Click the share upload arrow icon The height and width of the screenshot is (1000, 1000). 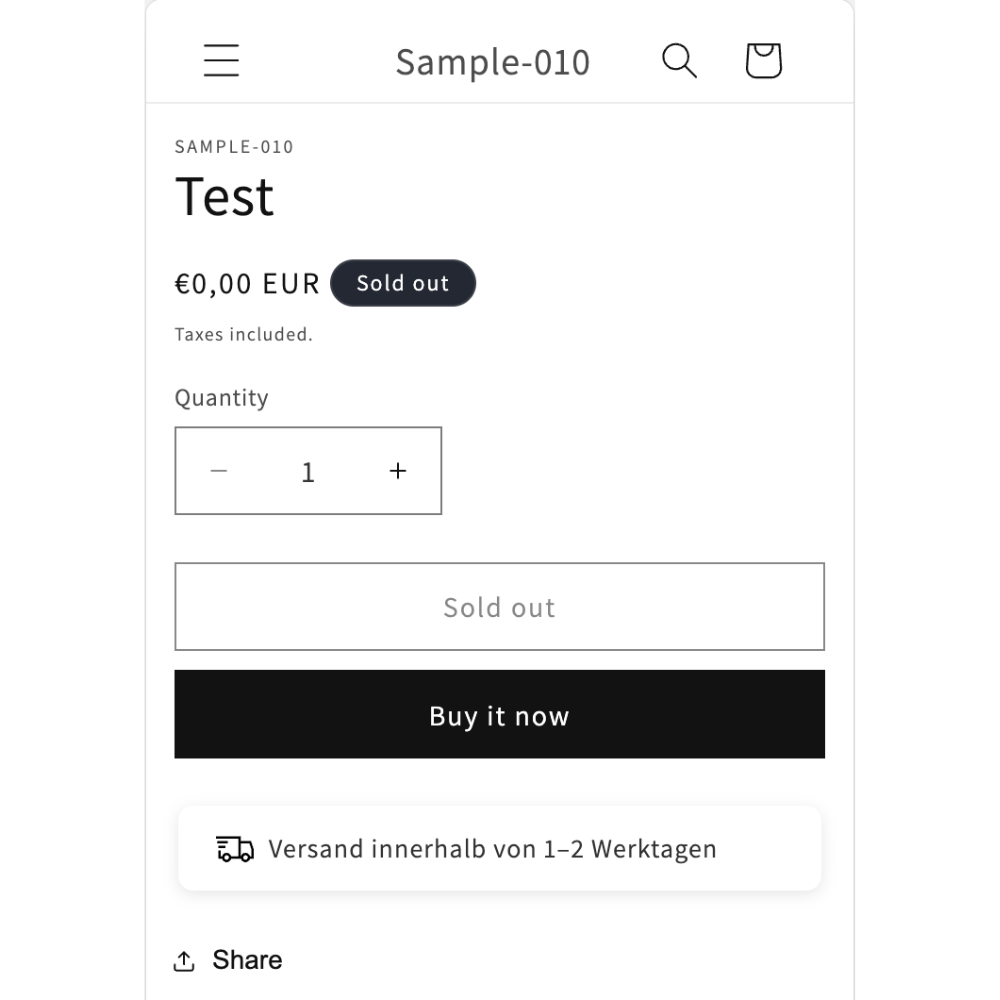[x=184, y=960]
